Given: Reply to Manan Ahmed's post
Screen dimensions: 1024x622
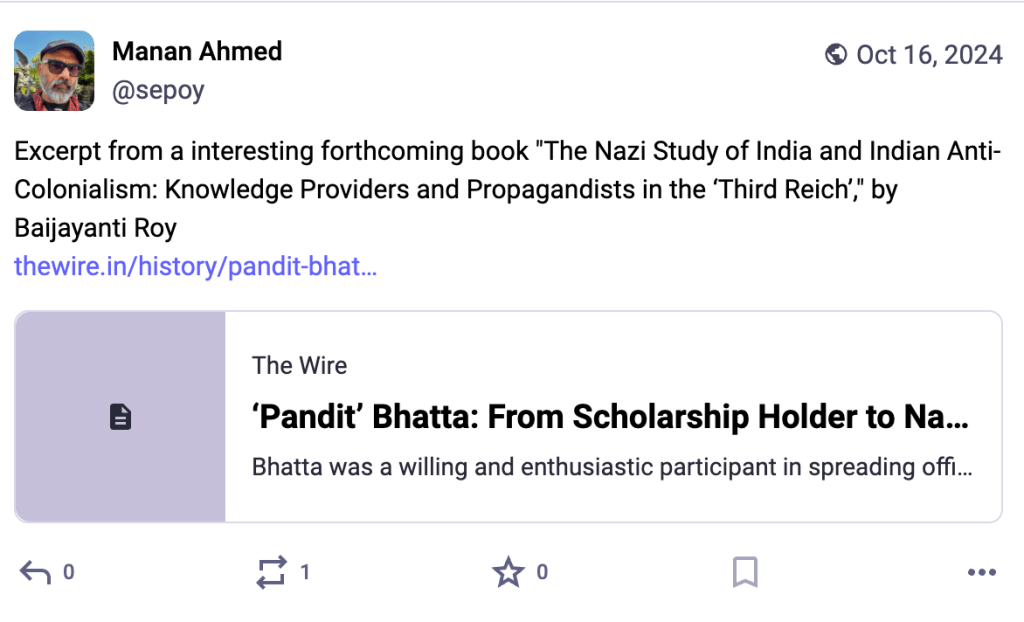Looking at the screenshot, I should tap(35, 572).
